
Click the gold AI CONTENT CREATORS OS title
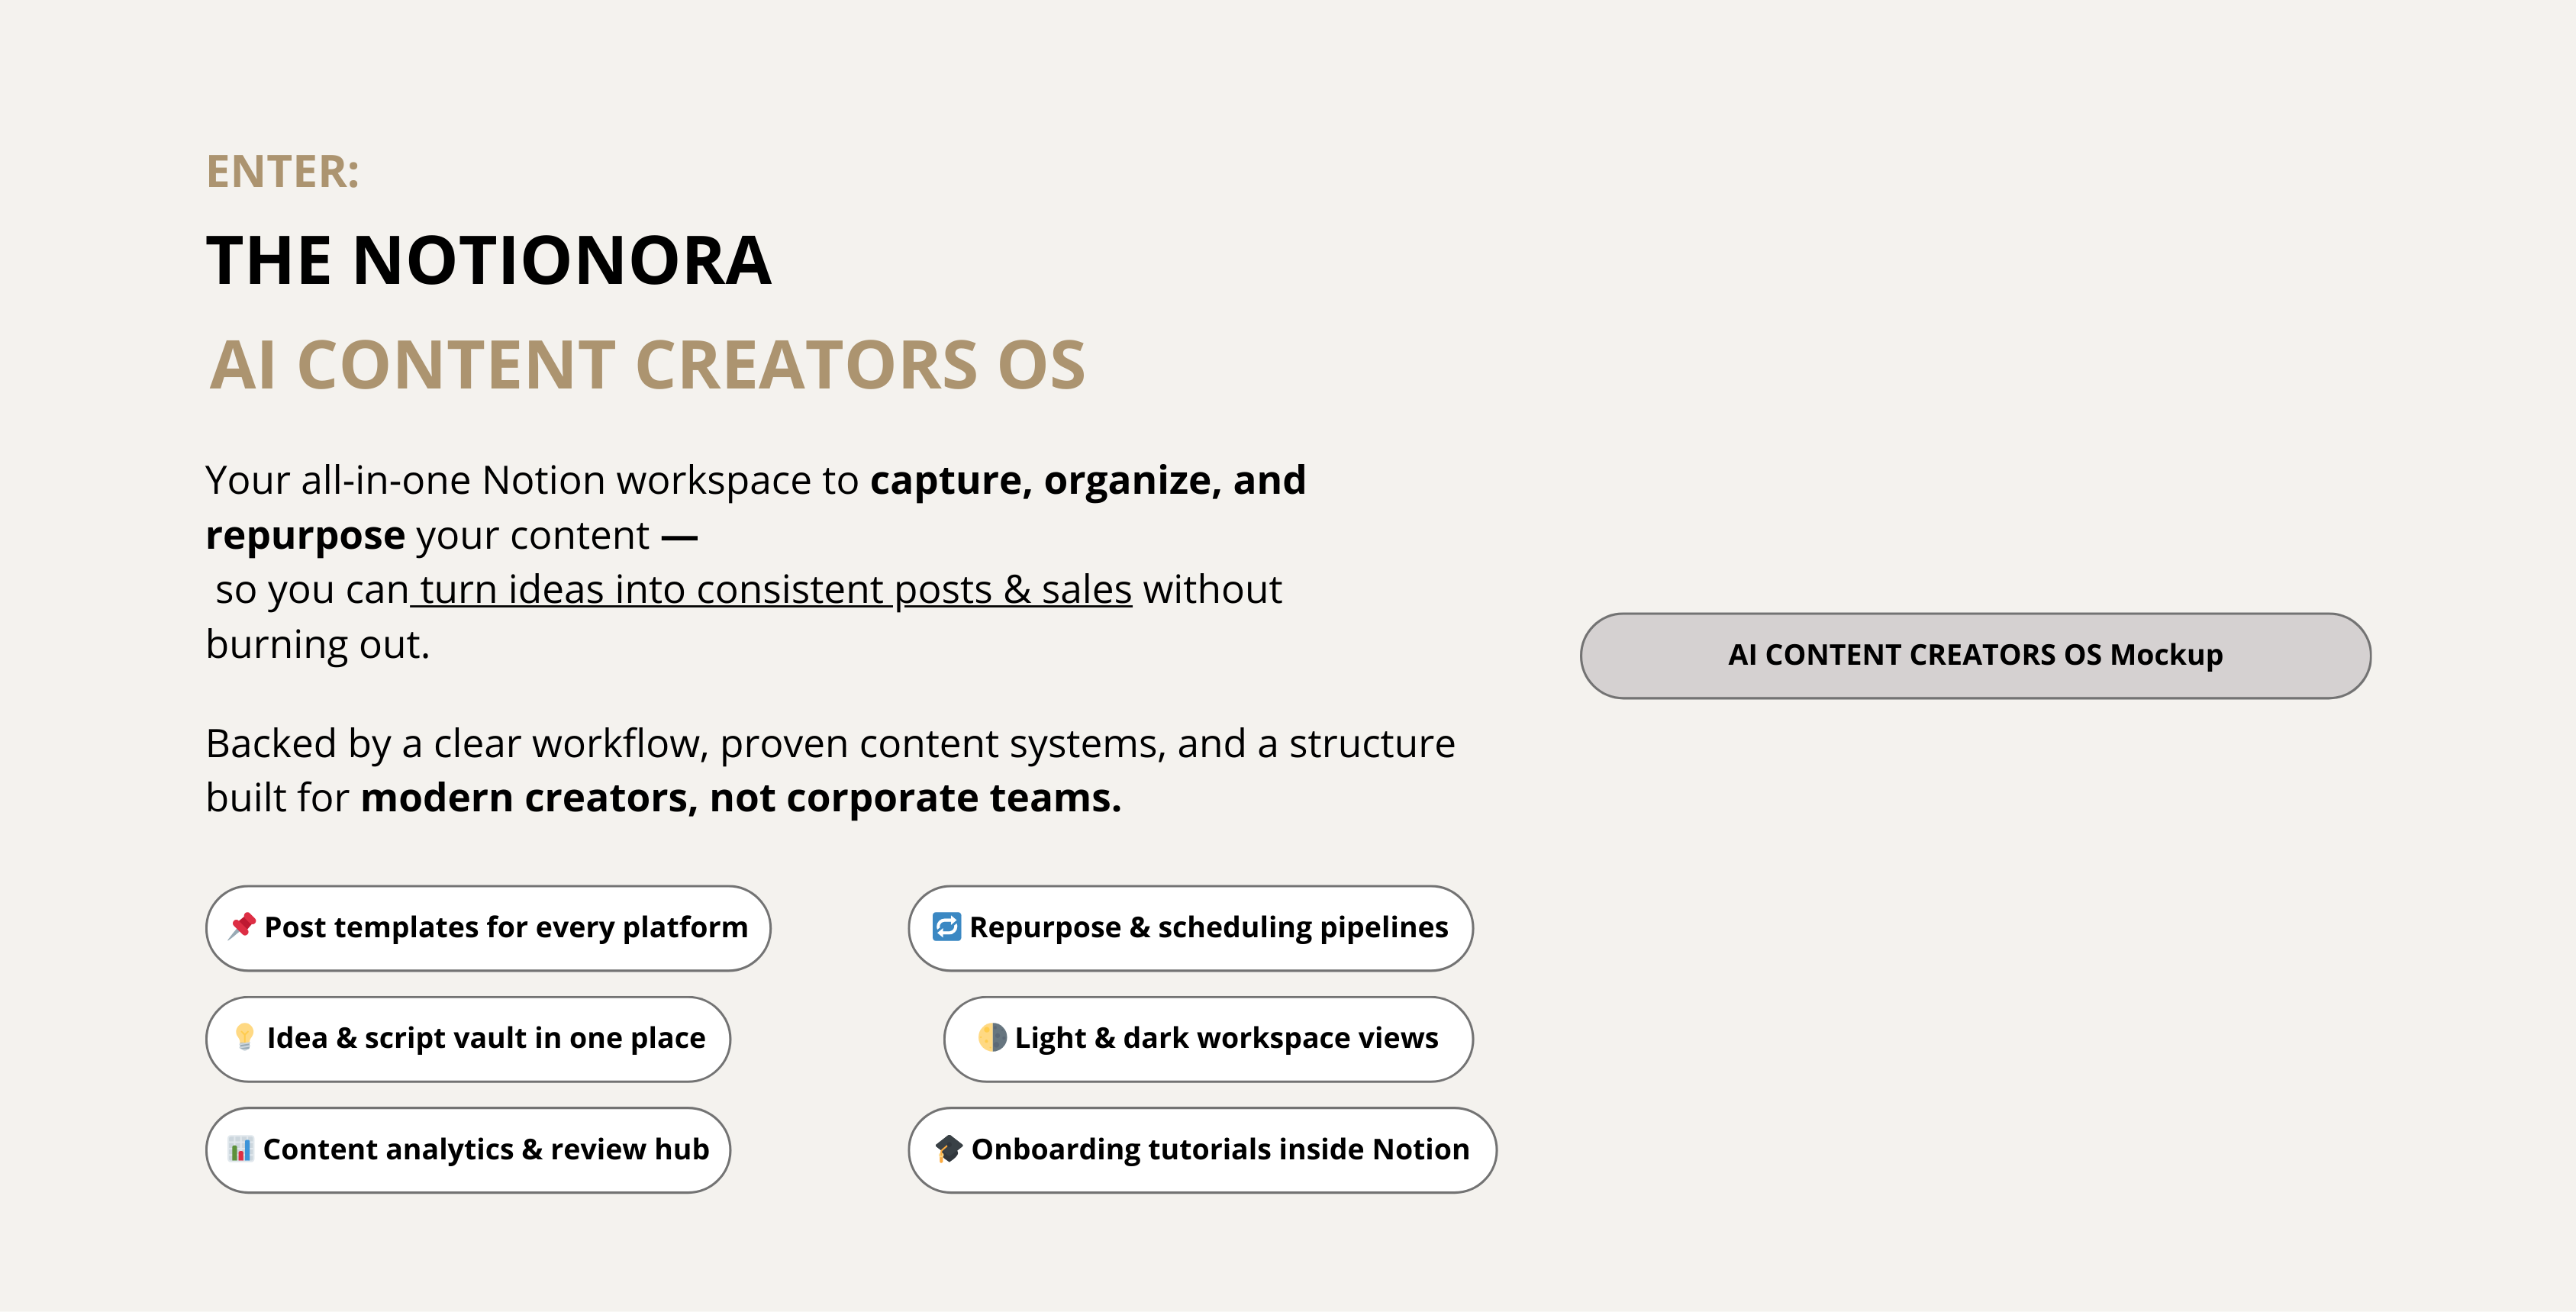[647, 364]
